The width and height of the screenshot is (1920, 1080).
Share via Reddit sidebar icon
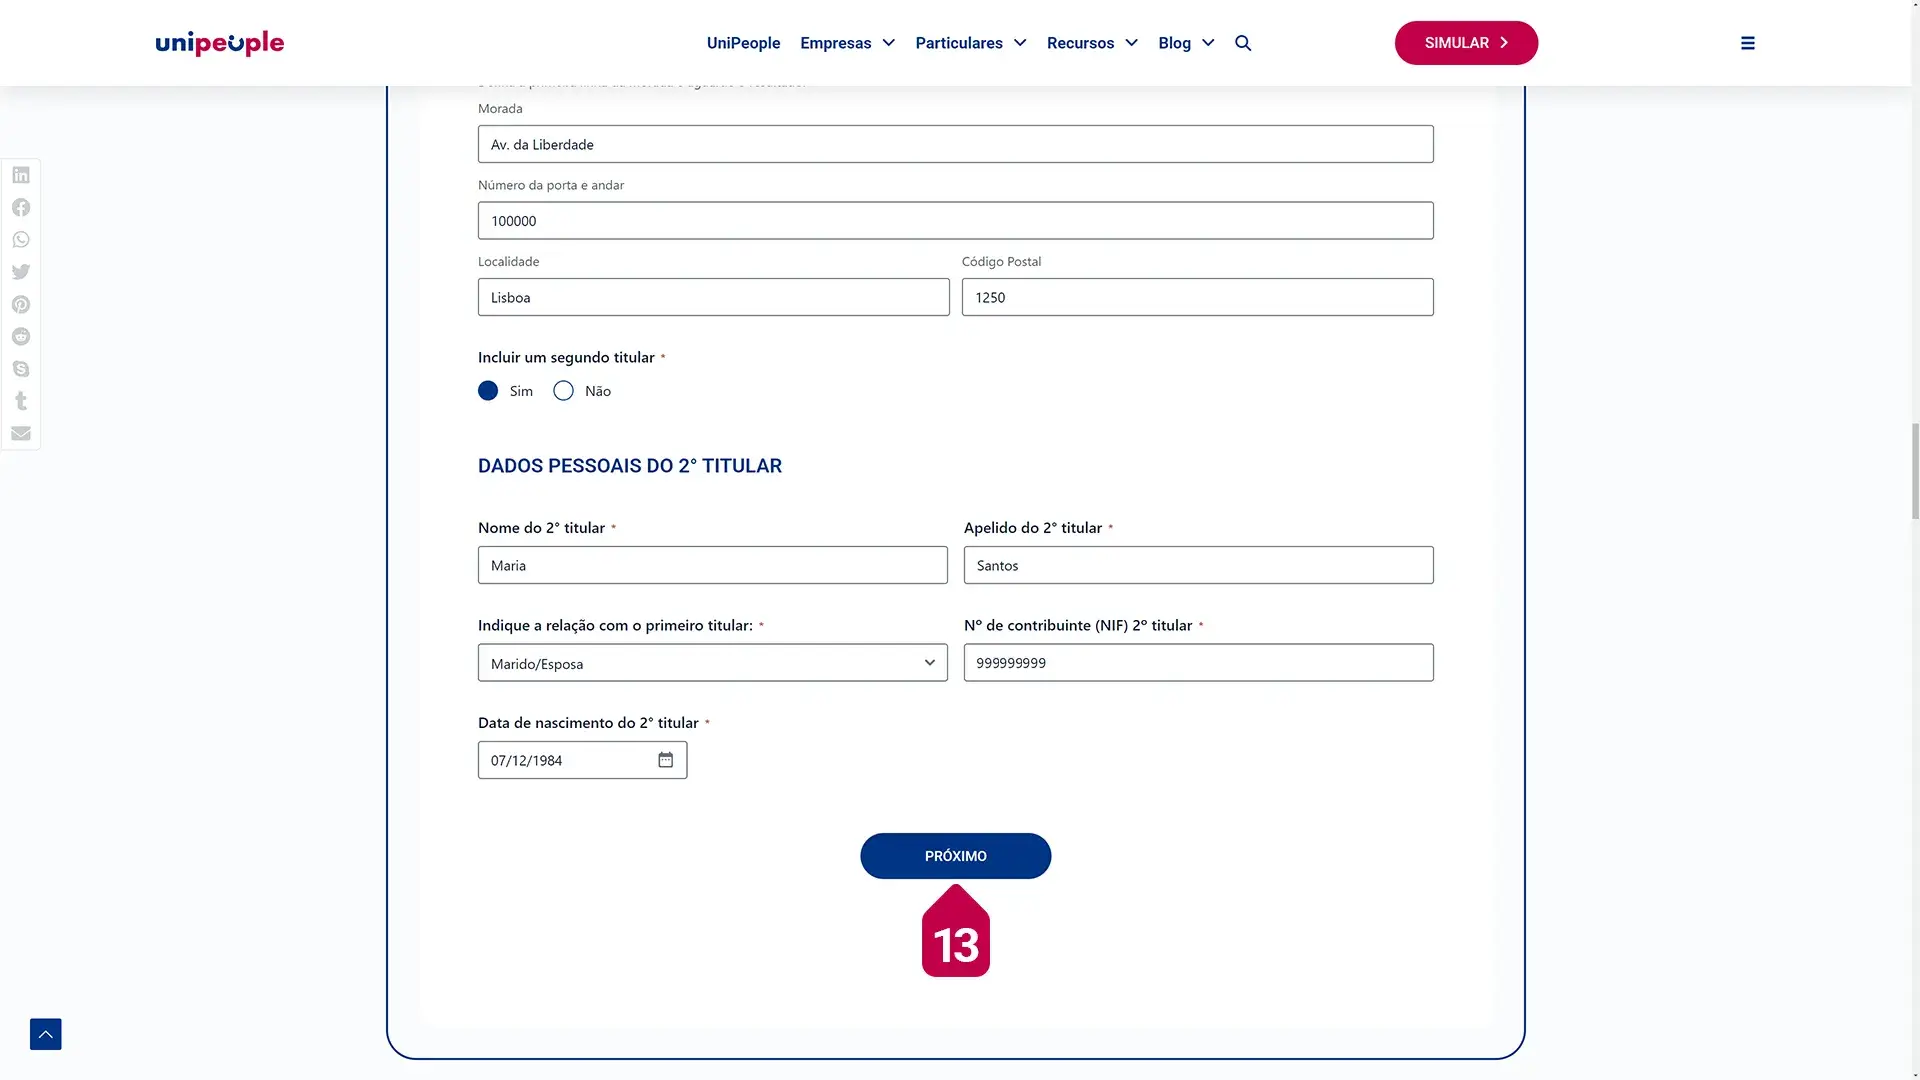pos(21,337)
